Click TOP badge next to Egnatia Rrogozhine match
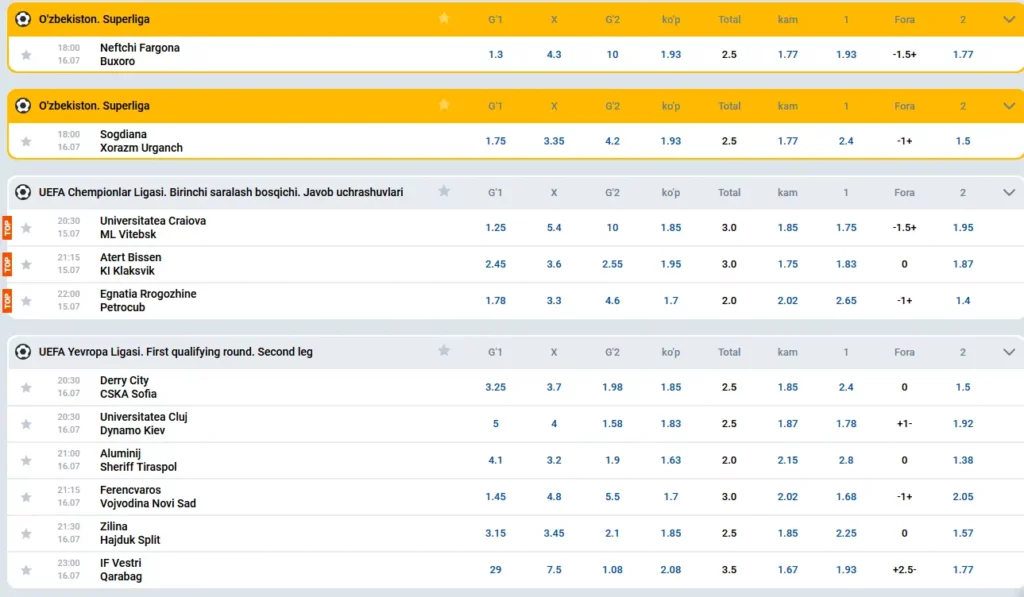Screen dimensions: 1024x597 point(7,300)
